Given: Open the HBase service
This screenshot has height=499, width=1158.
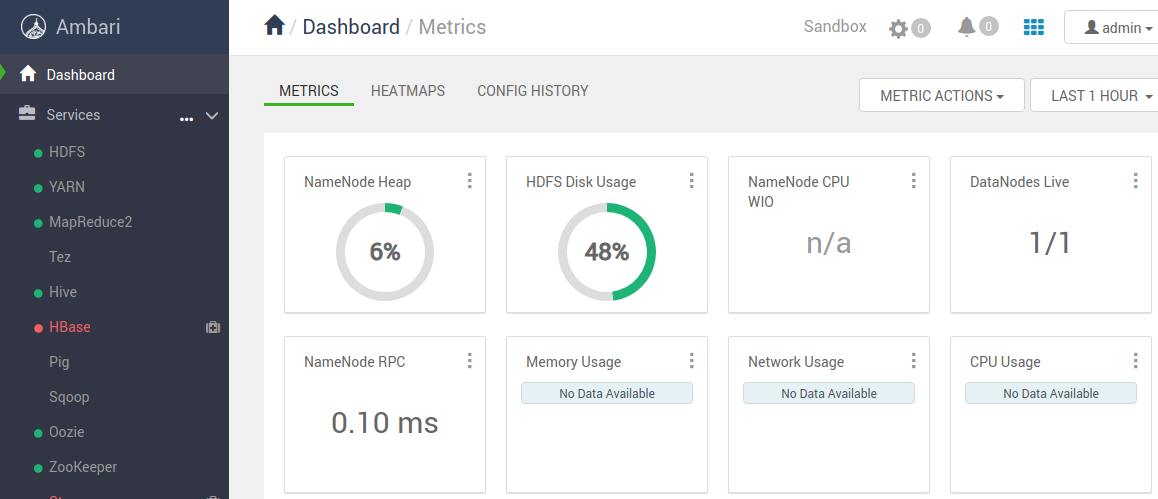Looking at the screenshot, I should (x=70, y=327).
